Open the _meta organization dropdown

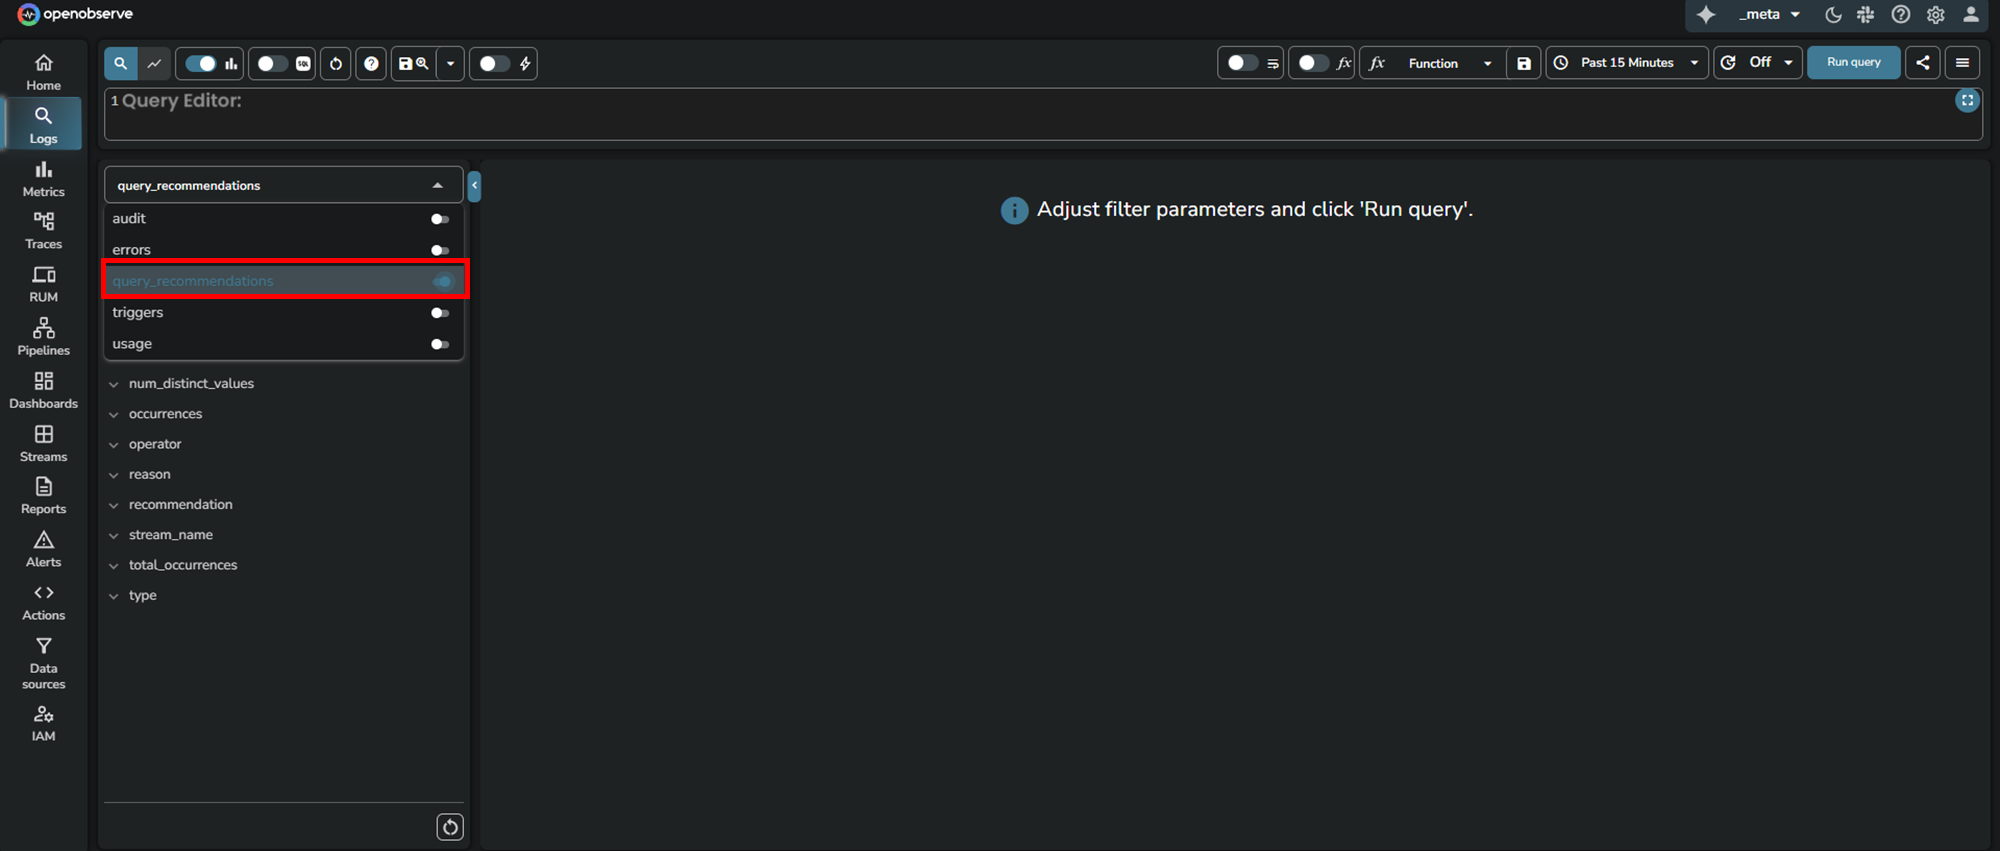coord(1769,14)
